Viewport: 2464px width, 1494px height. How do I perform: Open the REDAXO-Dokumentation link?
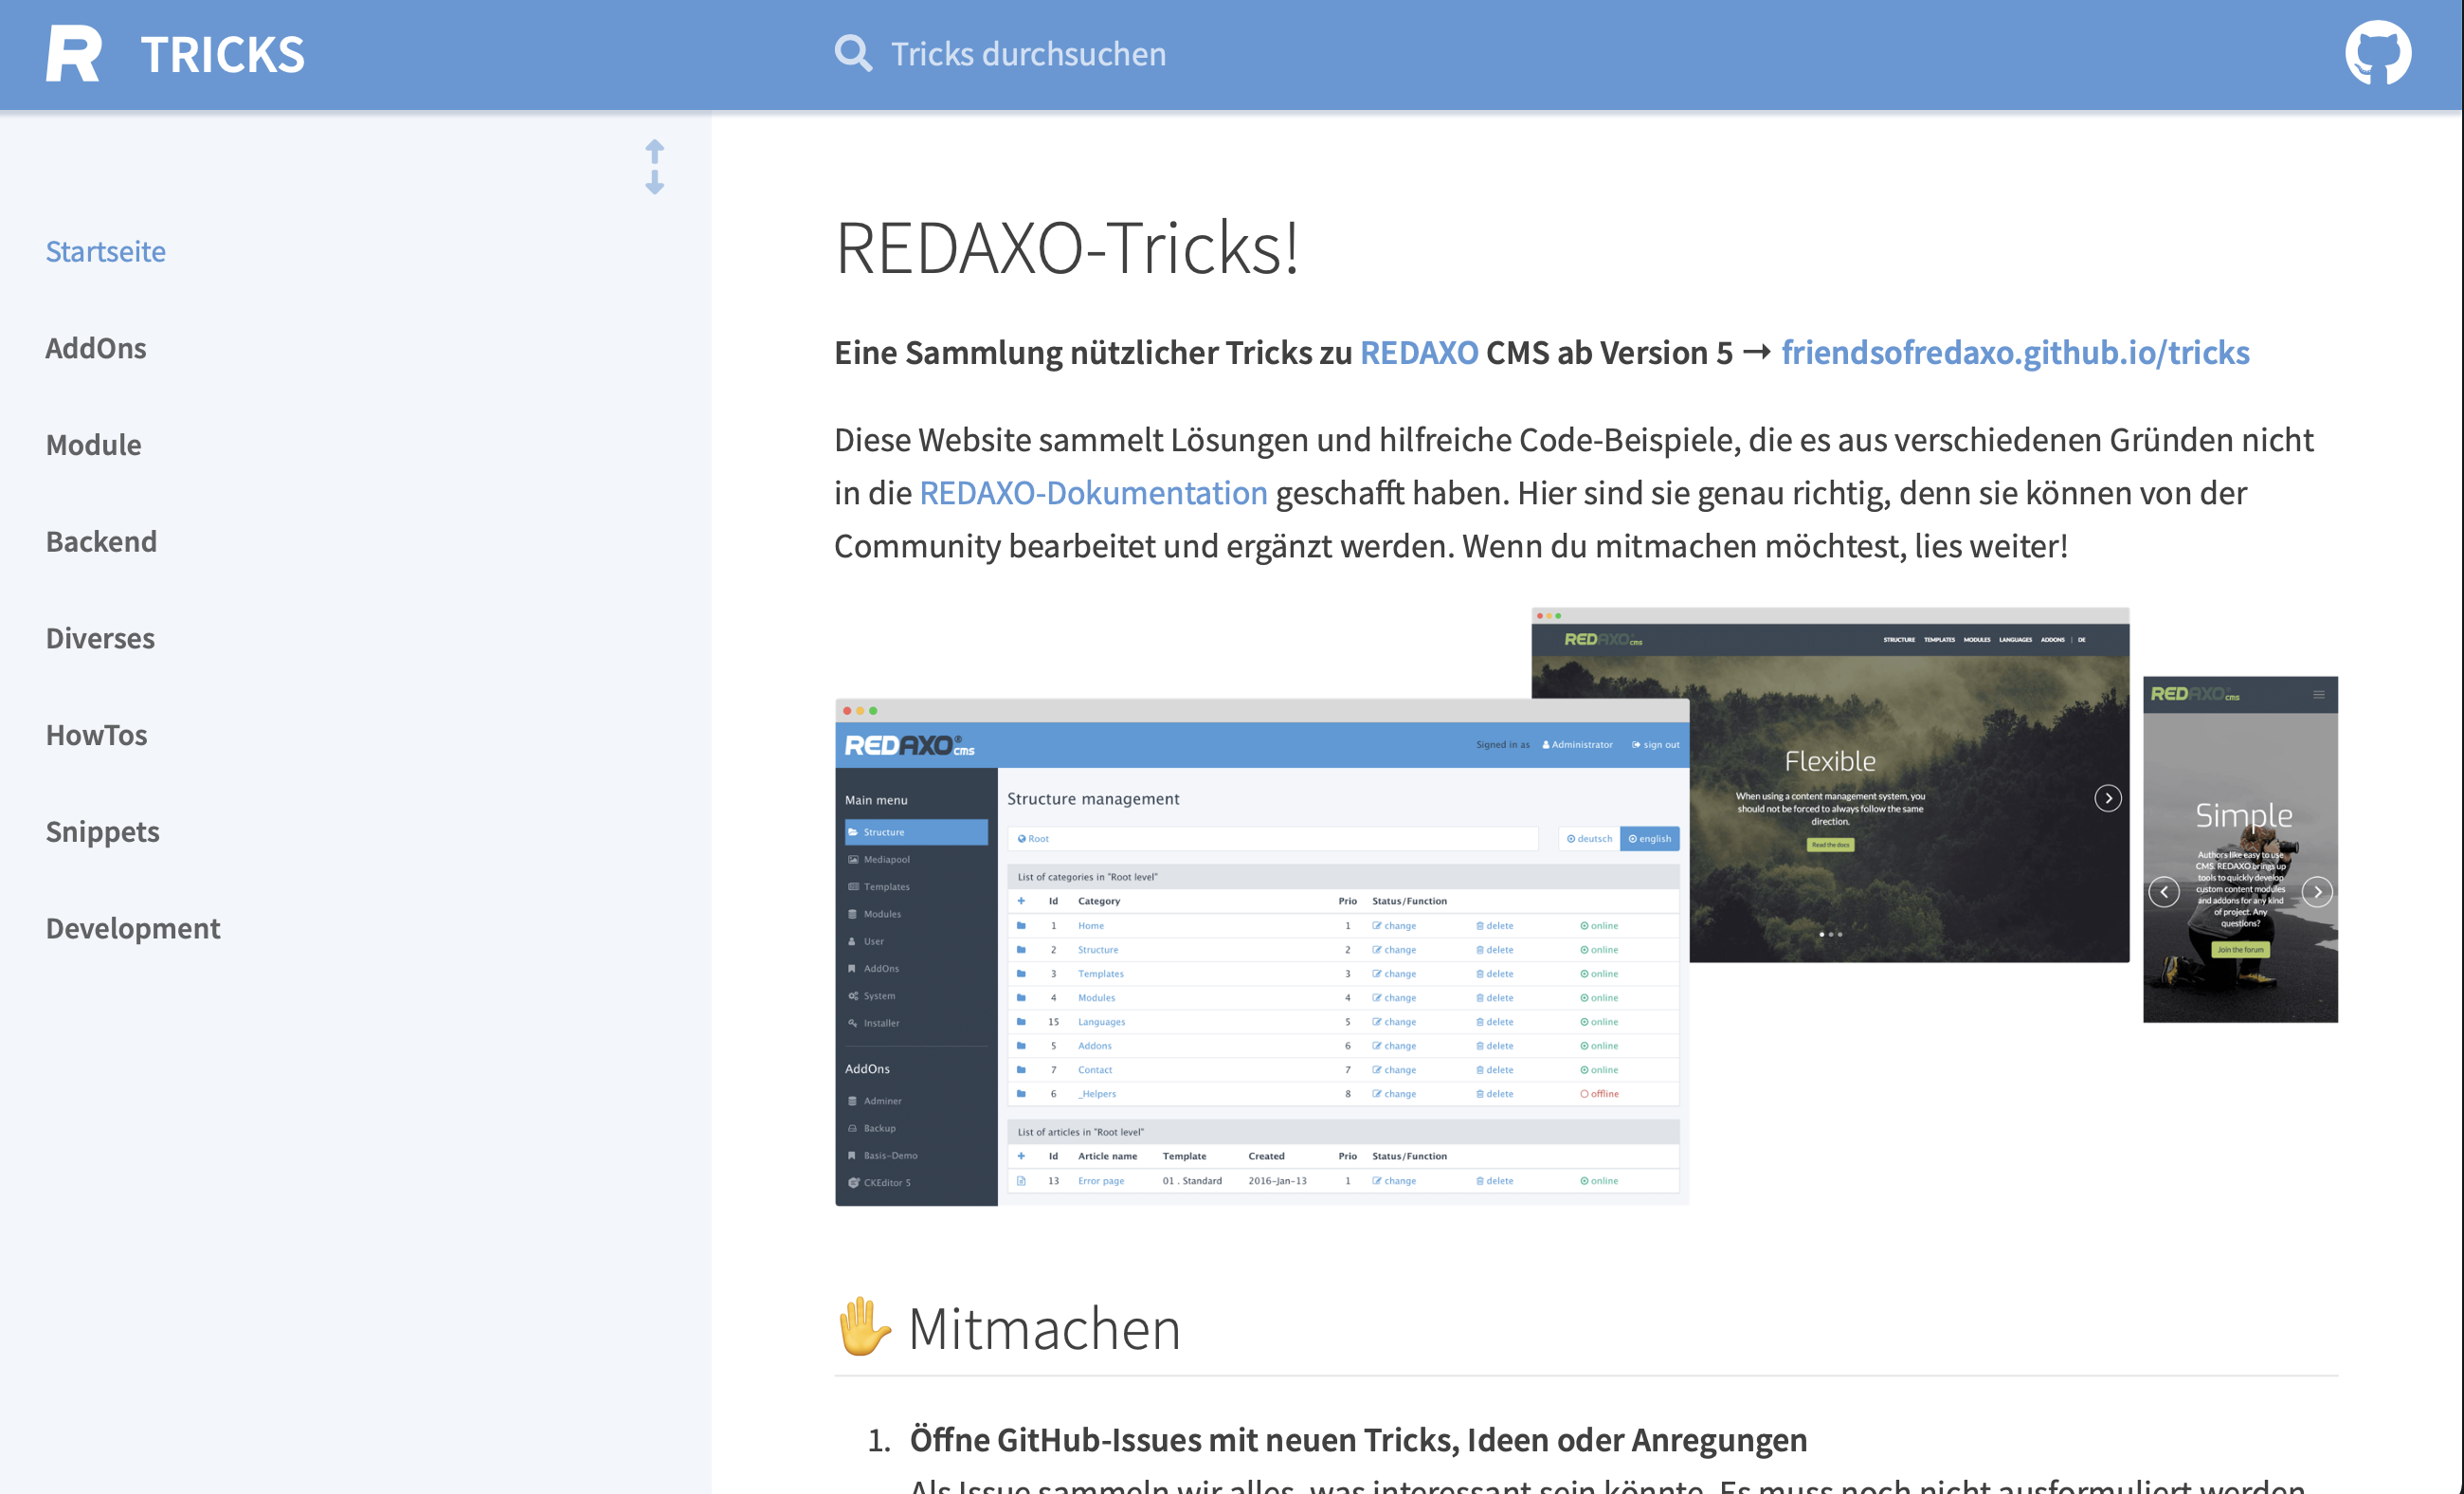click(1092, 493)
